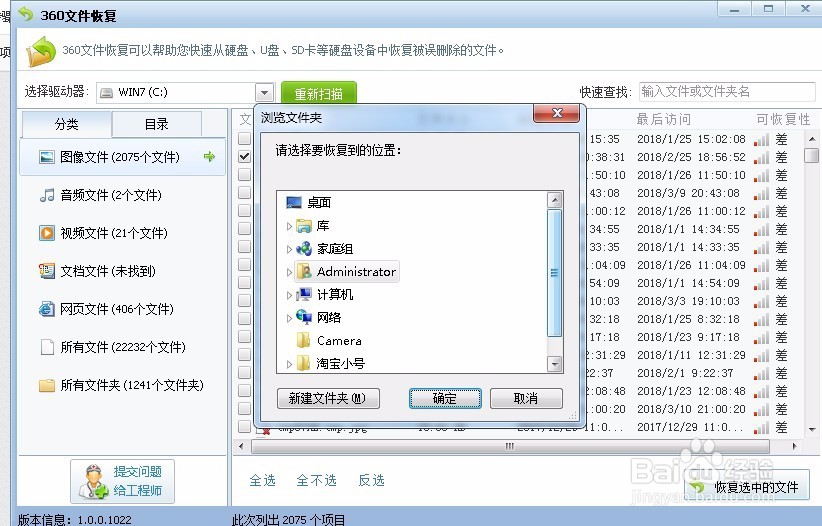Screen dimensions: 822x526
Task: Click network (网络) icon in tree
Action: 304,317
